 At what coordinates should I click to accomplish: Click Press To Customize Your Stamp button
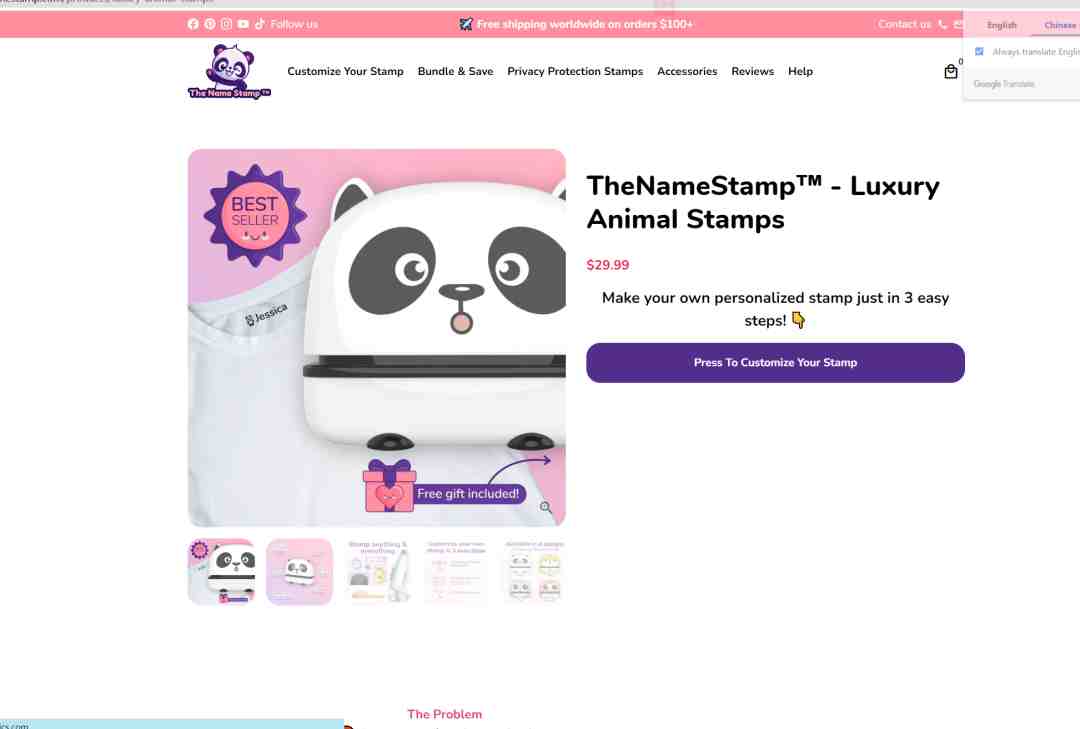point(775,362)
